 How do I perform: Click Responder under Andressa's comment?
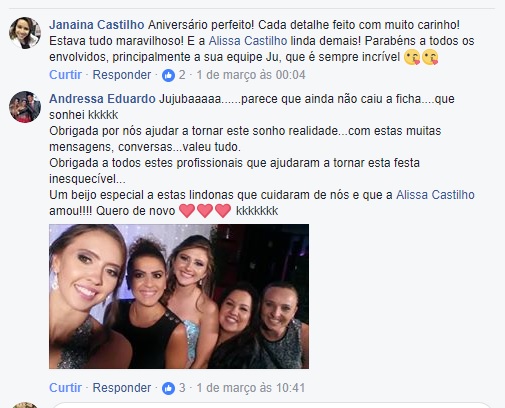pyautogui.click(x=122, y=388)
